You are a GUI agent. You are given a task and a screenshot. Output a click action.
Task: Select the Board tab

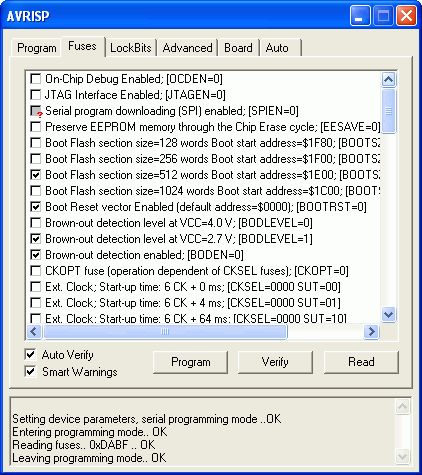(238, 48)
